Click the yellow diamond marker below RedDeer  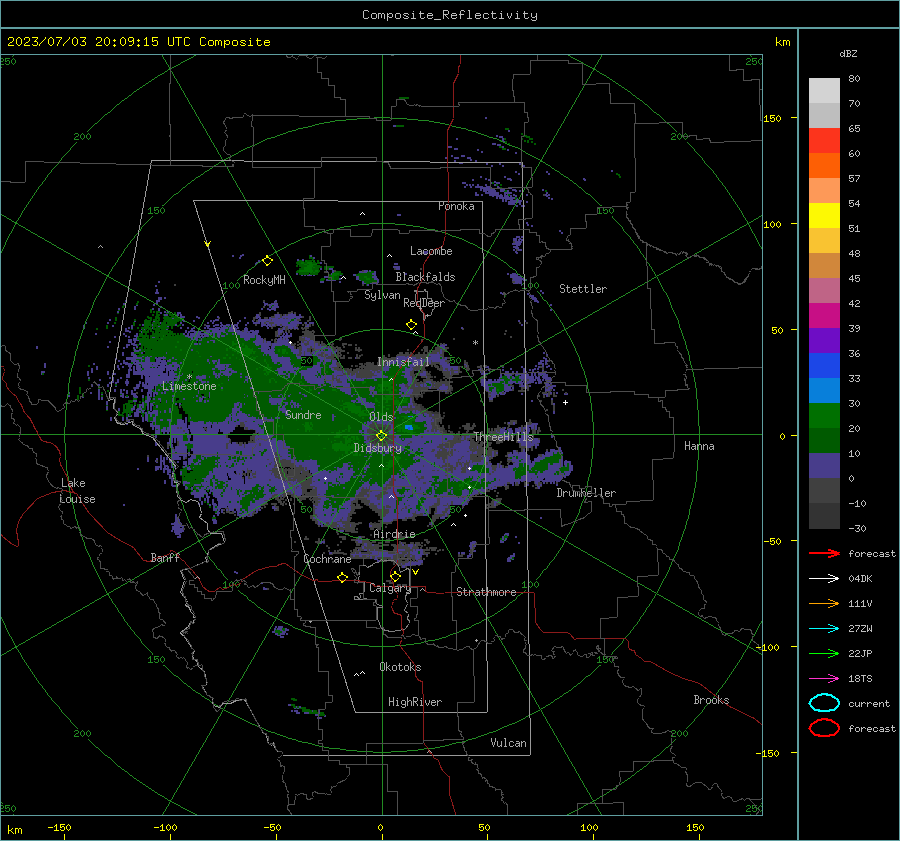411,324
